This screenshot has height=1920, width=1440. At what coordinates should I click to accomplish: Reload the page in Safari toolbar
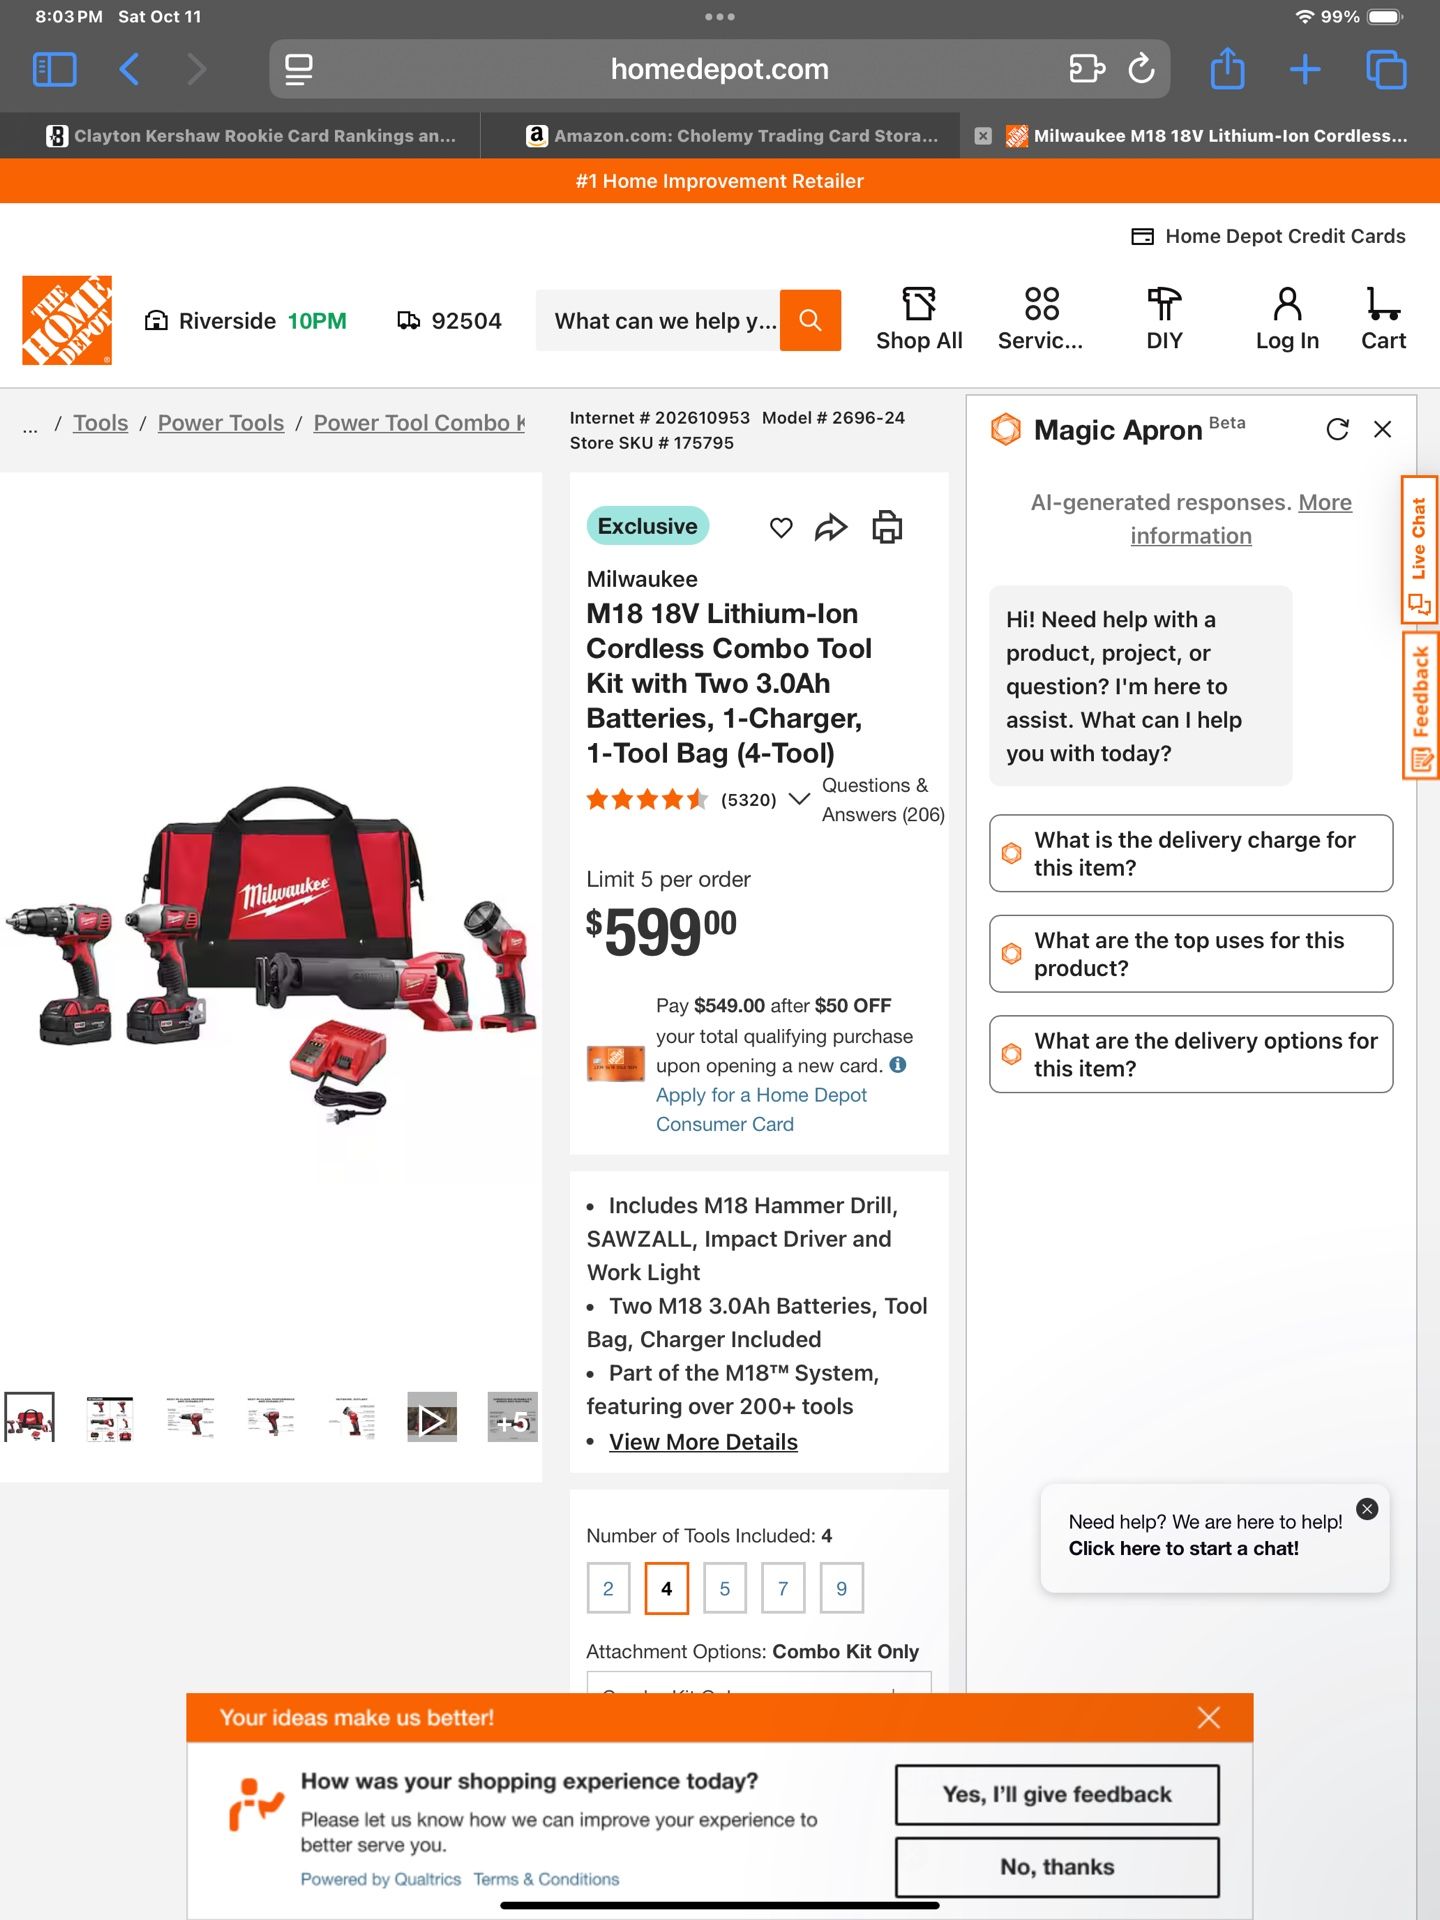[x=1141, y=69]
